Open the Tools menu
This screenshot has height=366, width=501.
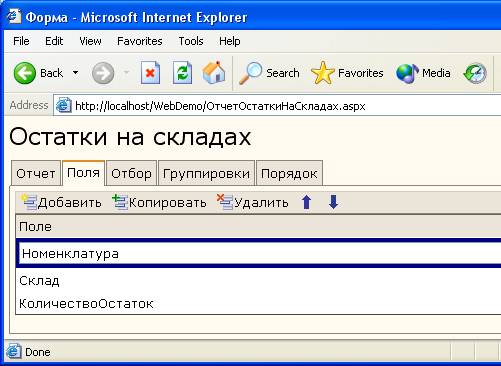pyautogui.click(x=191, y=41)
